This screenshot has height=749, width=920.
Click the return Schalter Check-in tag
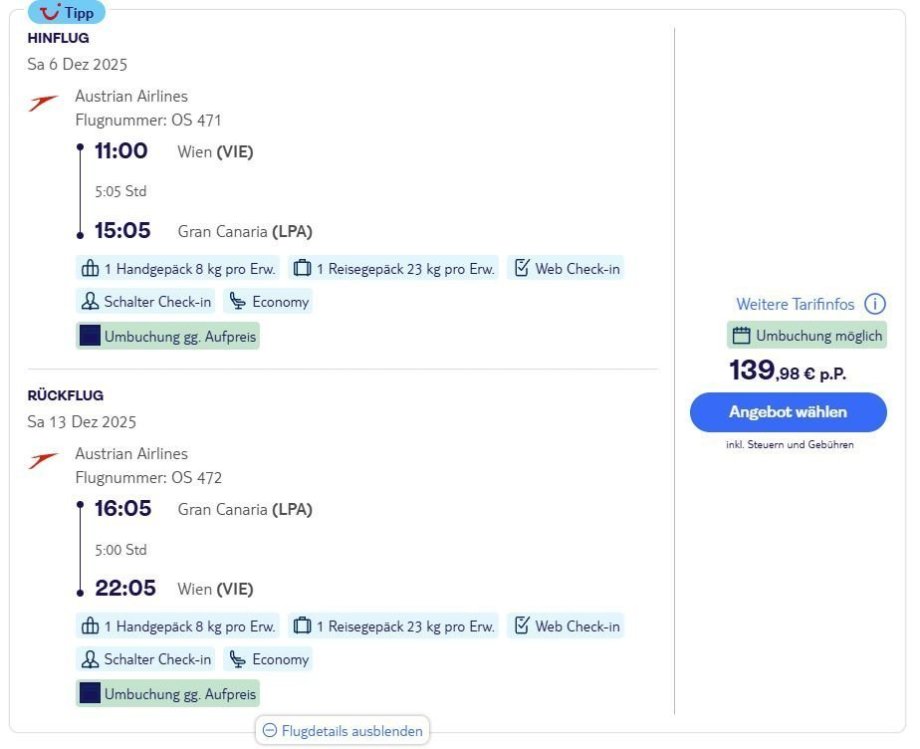[146, 659]
